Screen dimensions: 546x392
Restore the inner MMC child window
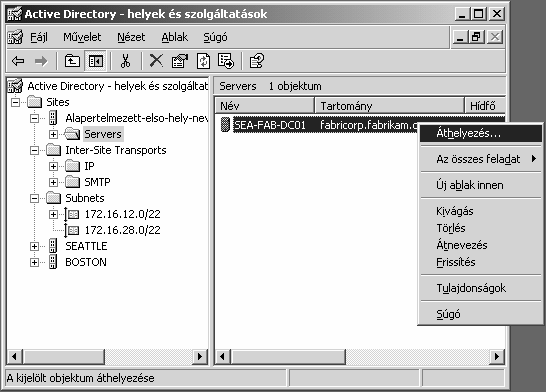[x=477, y=37]
